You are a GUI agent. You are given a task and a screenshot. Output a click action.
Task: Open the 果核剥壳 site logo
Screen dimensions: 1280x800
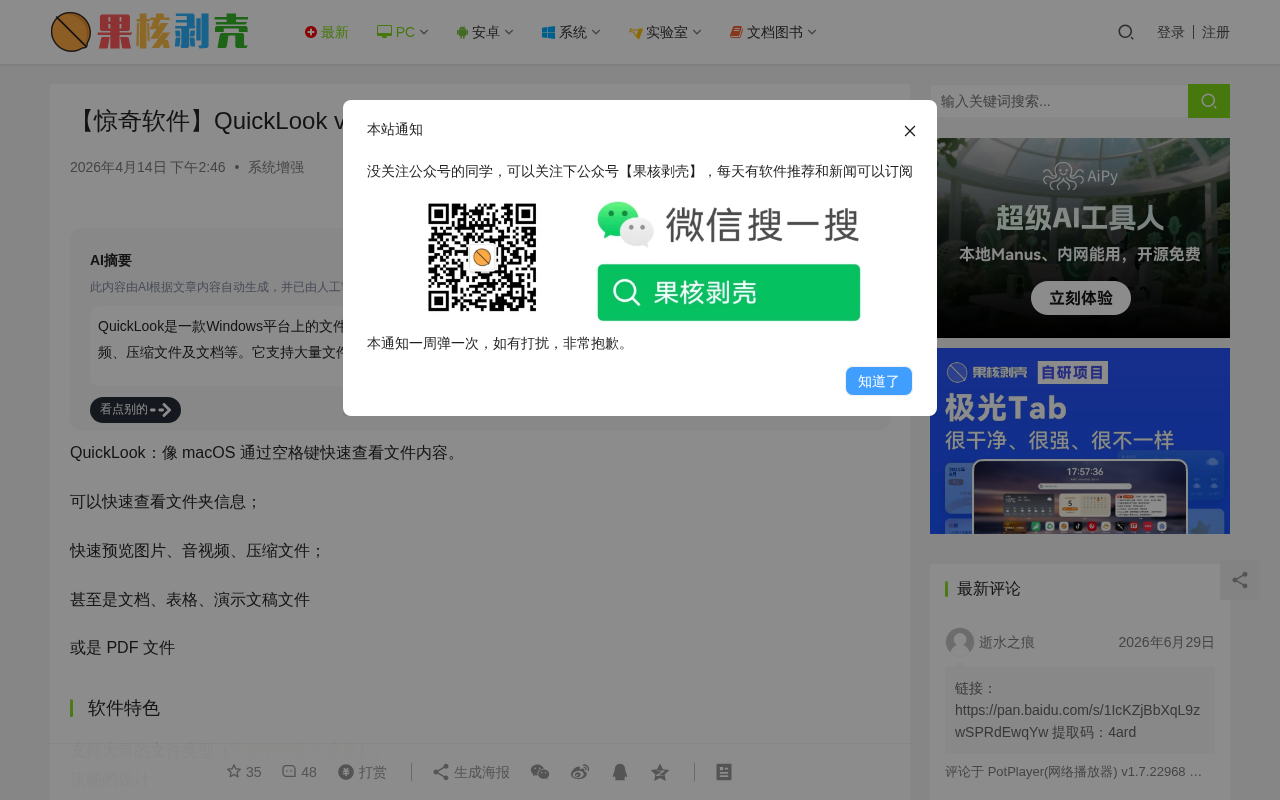(x=150, y=32)
